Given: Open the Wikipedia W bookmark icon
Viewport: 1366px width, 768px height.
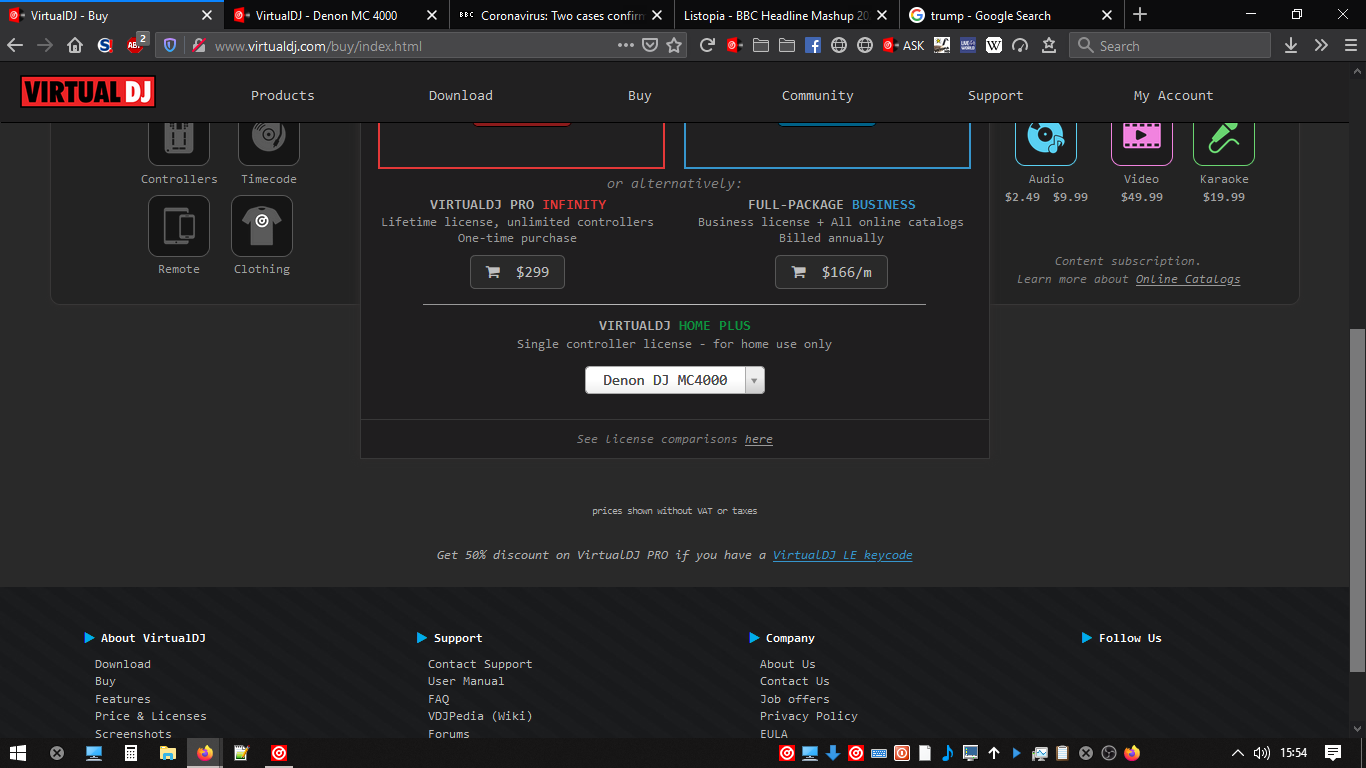Looking at the screenshot, I should pyautogui.click(x=994, y=45).
